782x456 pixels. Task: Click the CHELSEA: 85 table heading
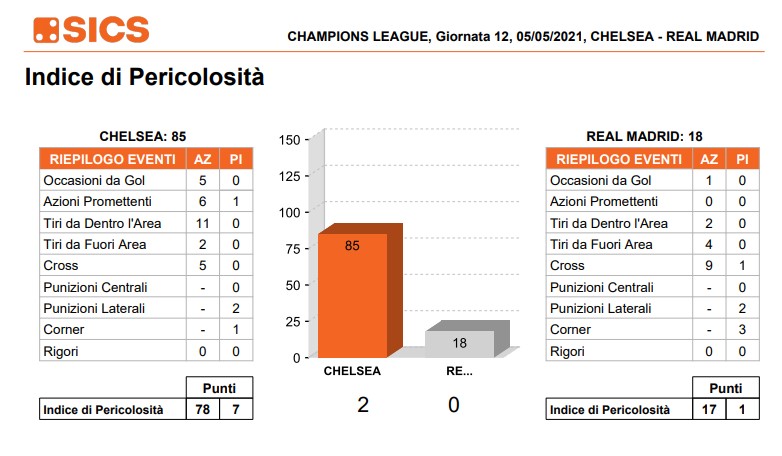point(143,136)
